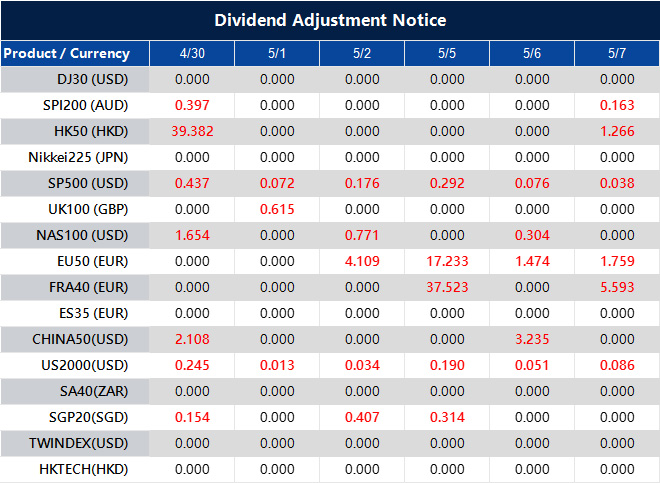This screenshot has height=483, width=660.
Task: Click the HK50 value 39.382
Action: click(x=192, y=131)
